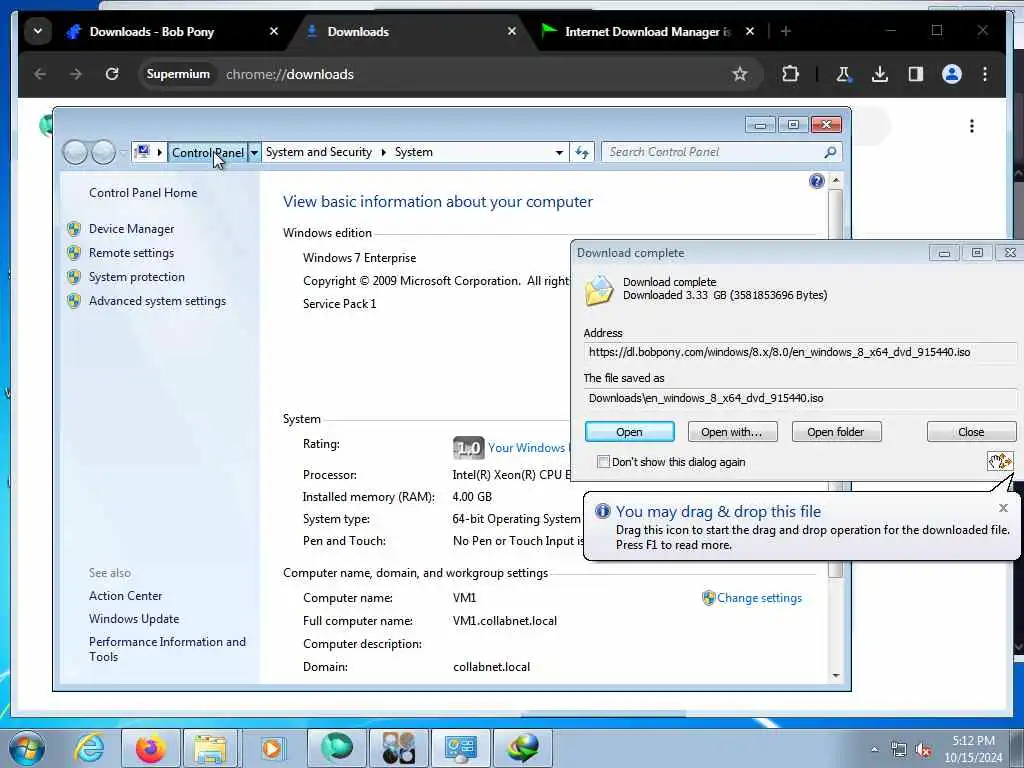Screen dimensions: 1024x768
Task: Open the browser tab search dropdown
Action: pos(38,31)
